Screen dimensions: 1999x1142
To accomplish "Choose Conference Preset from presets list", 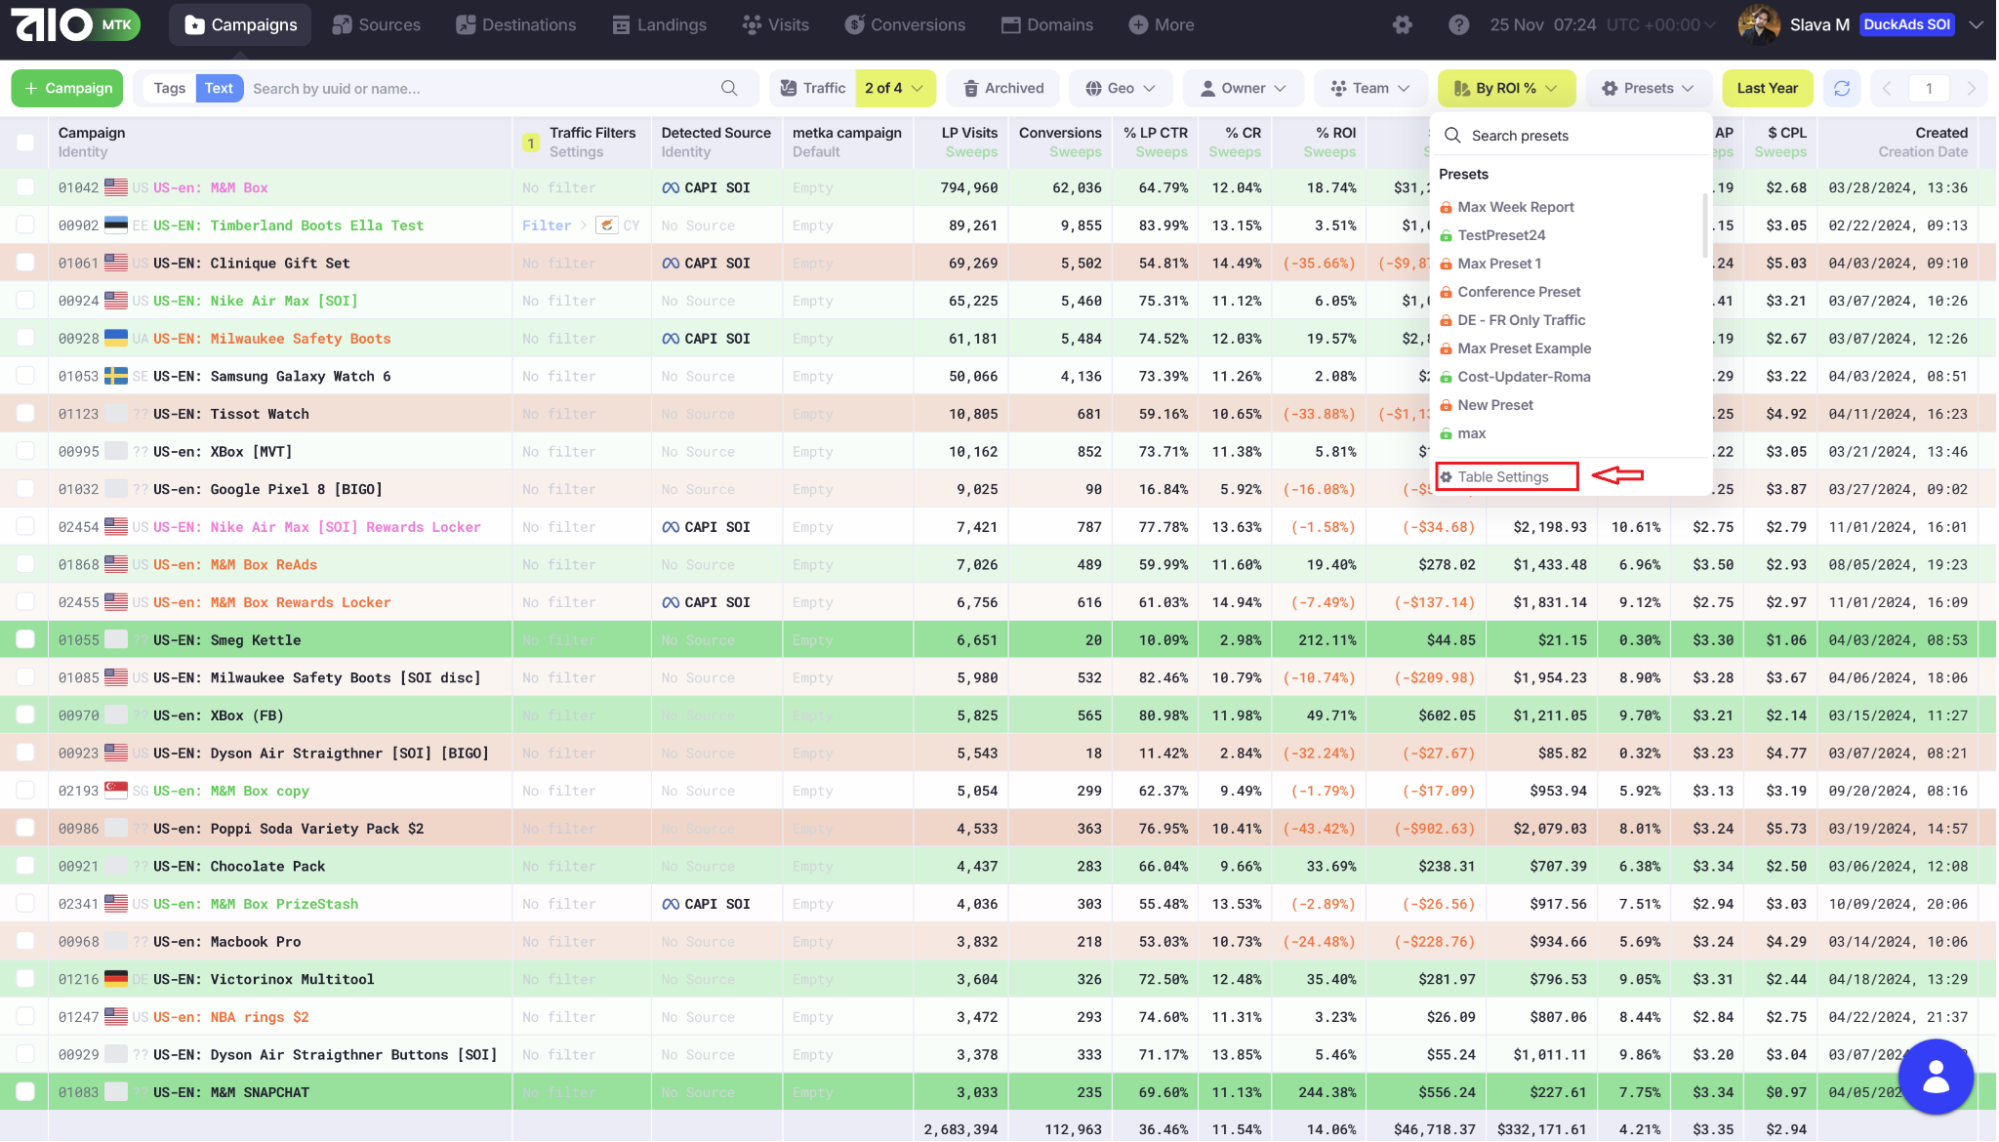I will 1518,292.
